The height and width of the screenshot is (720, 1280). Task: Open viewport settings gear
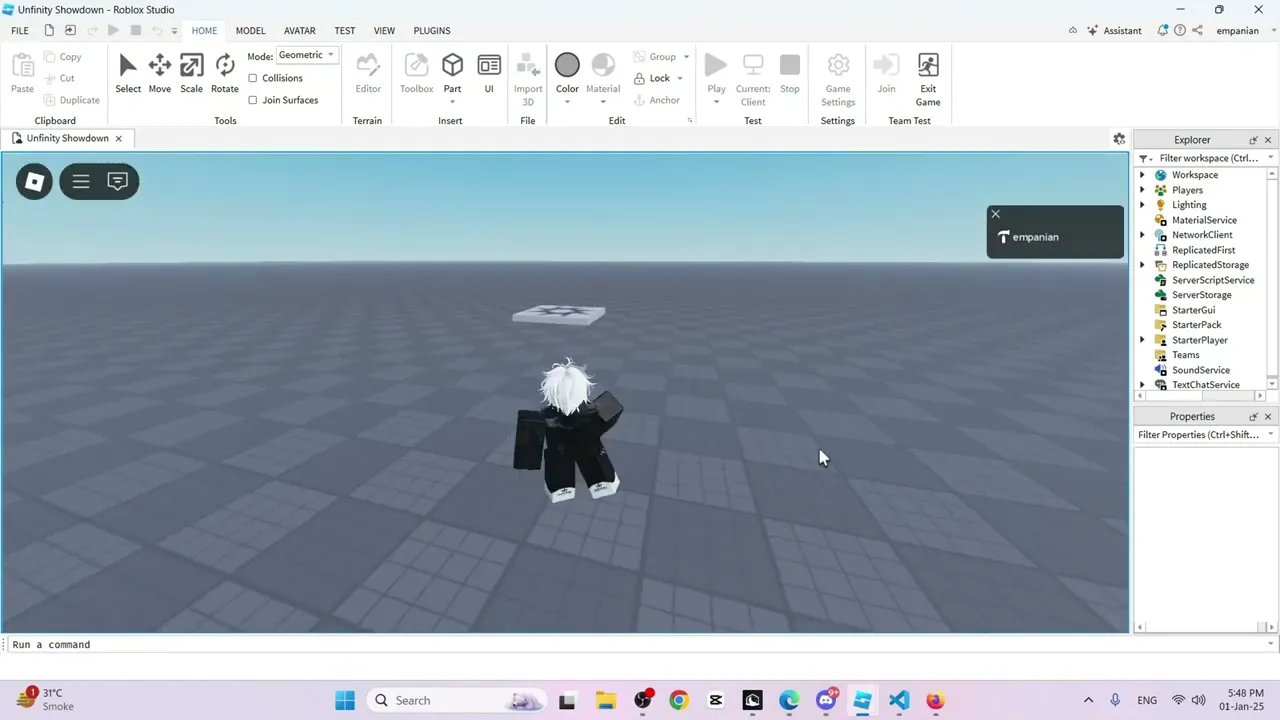(1119, 139)
